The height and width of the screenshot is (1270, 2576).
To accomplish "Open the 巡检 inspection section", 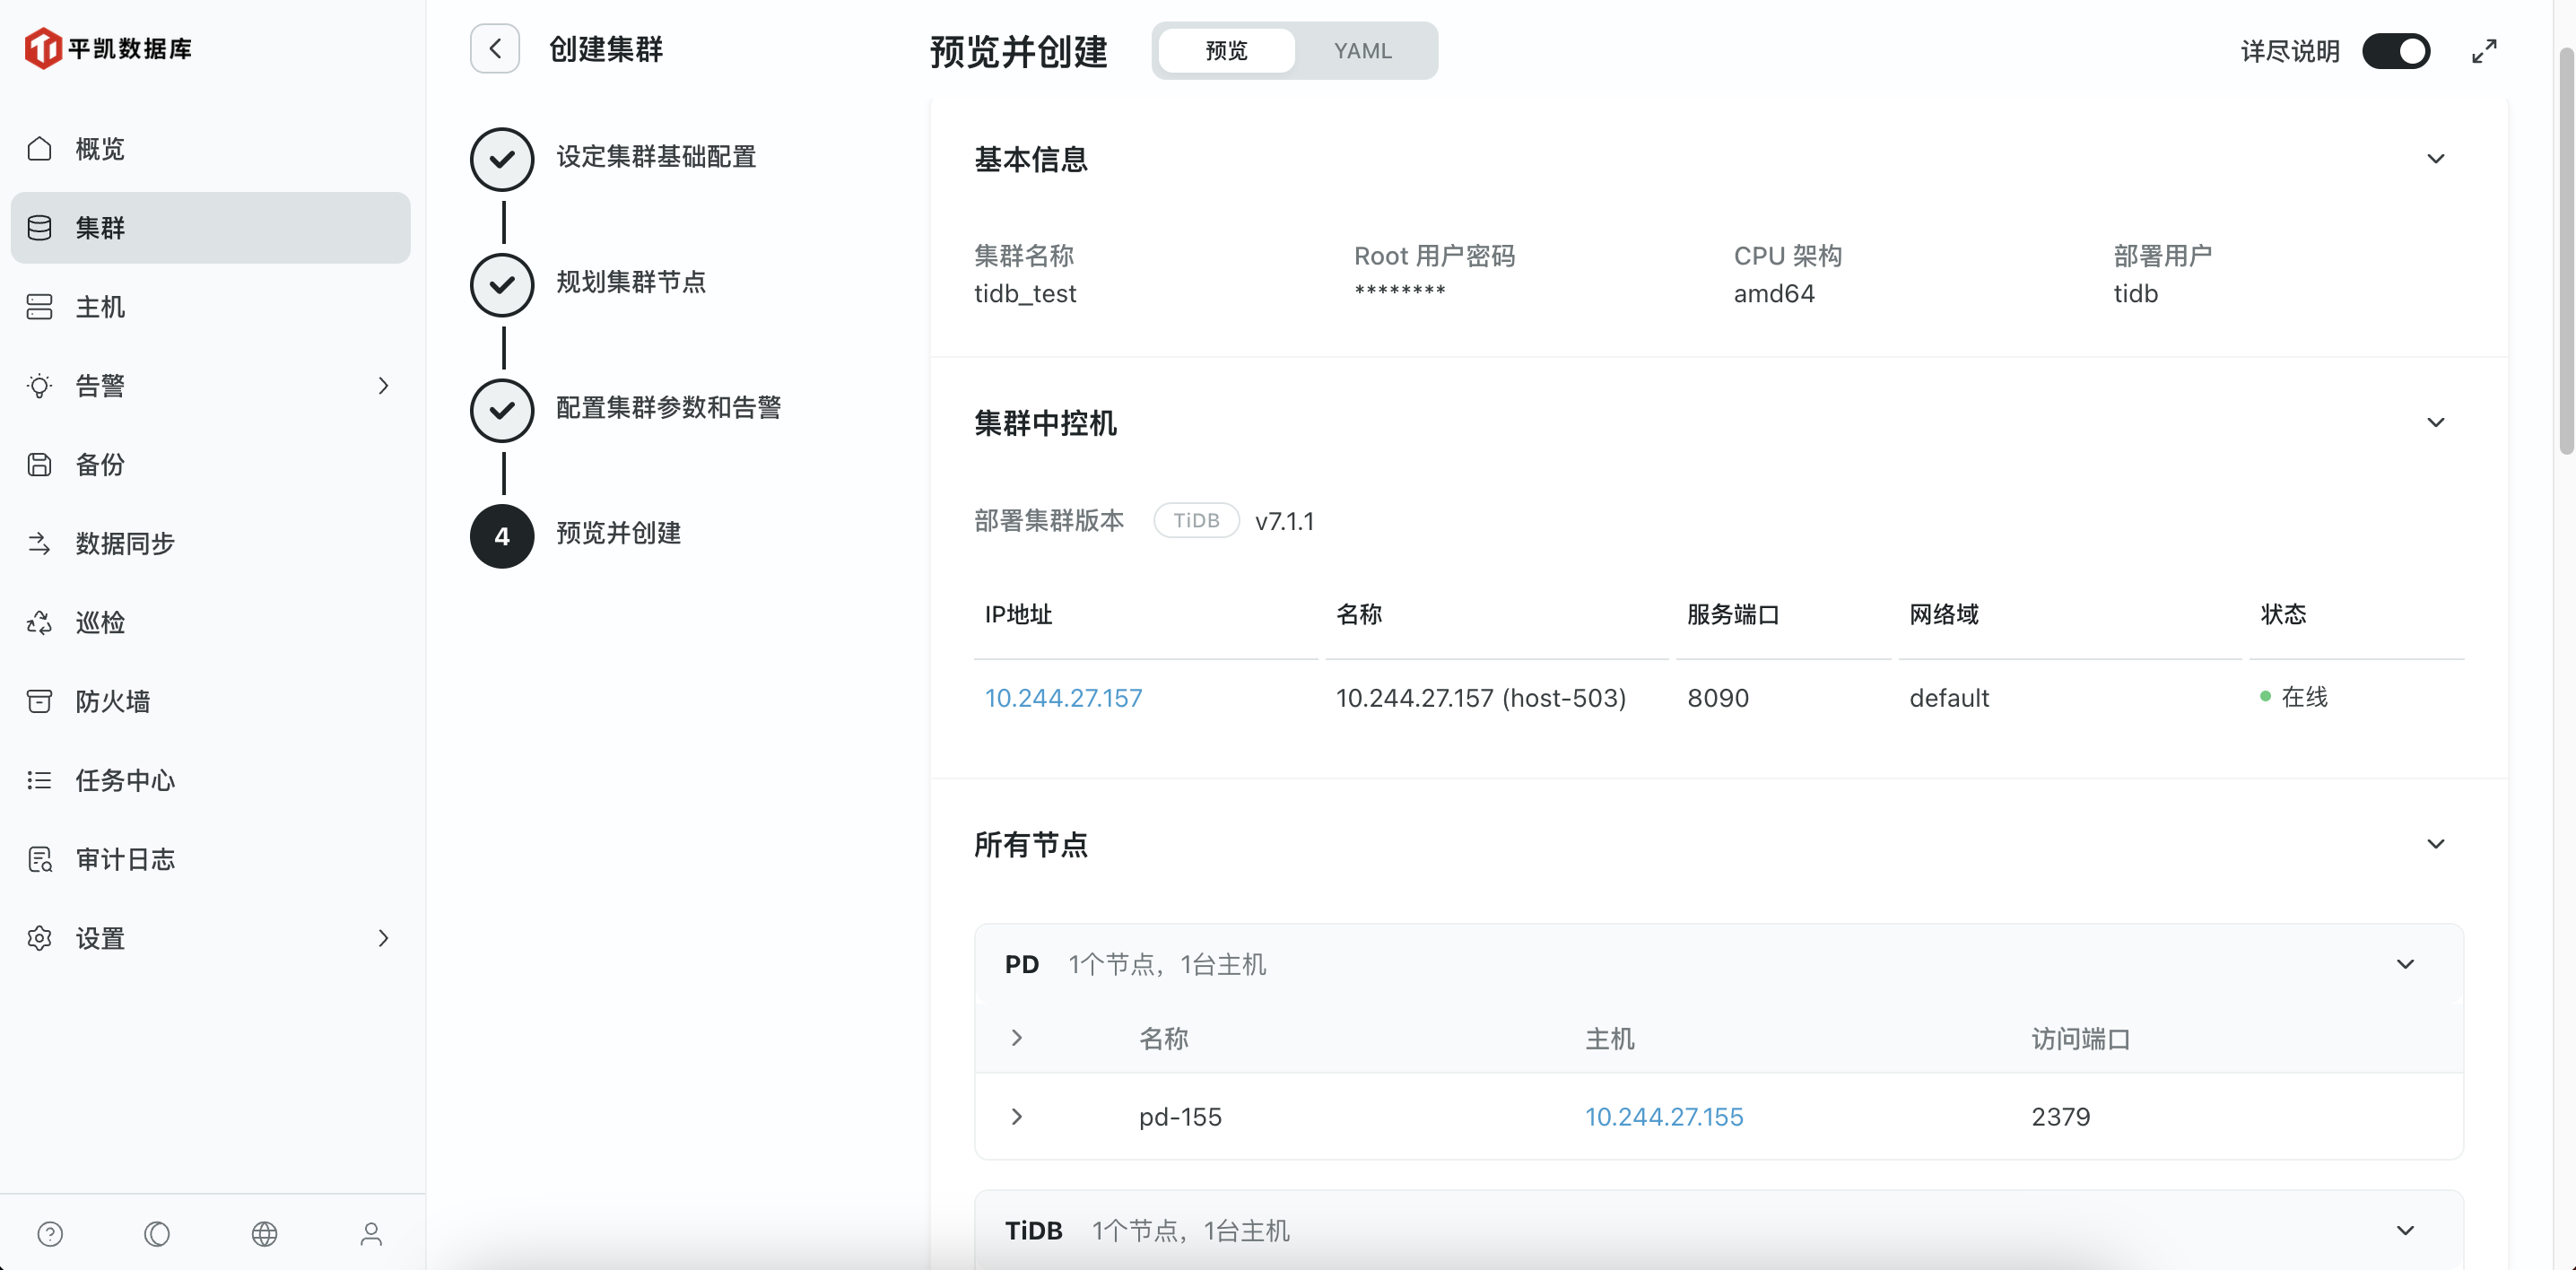I will point(100,621).
